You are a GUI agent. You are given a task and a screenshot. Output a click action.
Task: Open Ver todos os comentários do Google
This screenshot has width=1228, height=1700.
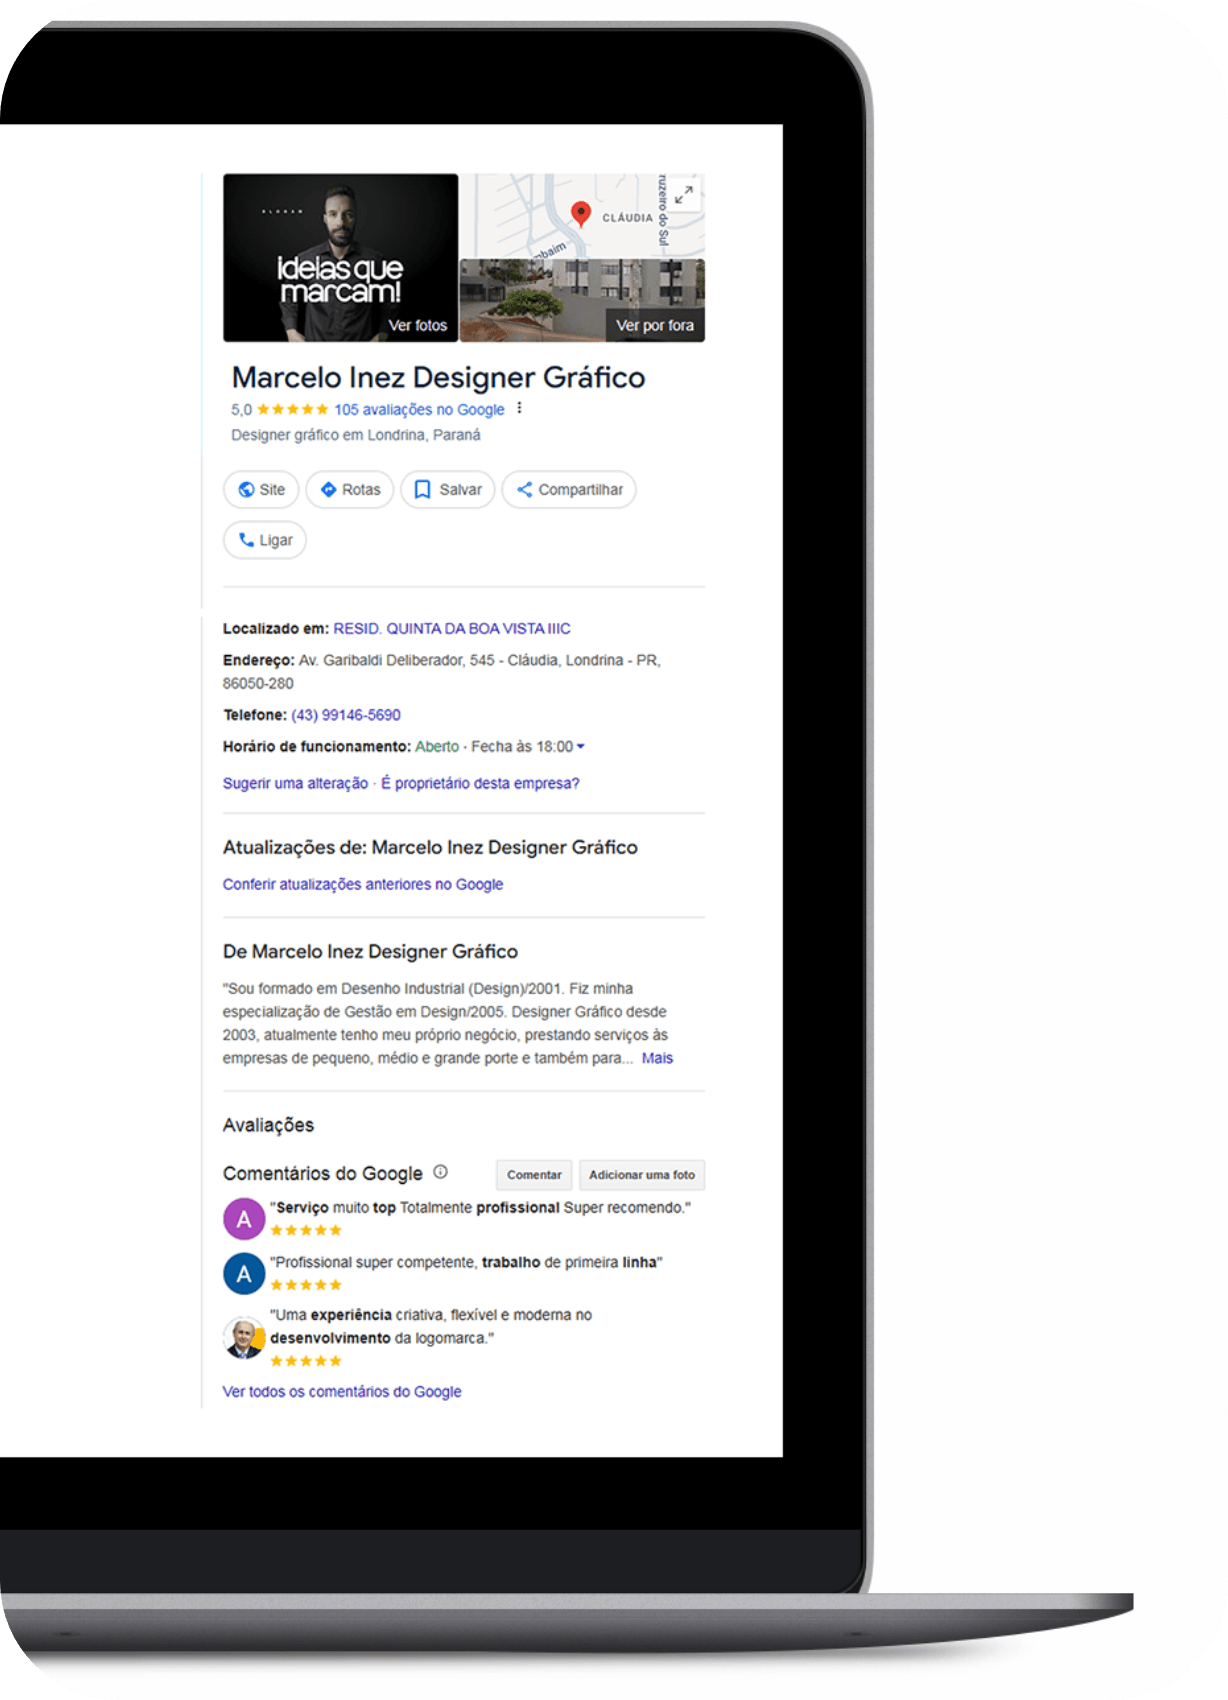342,1391
